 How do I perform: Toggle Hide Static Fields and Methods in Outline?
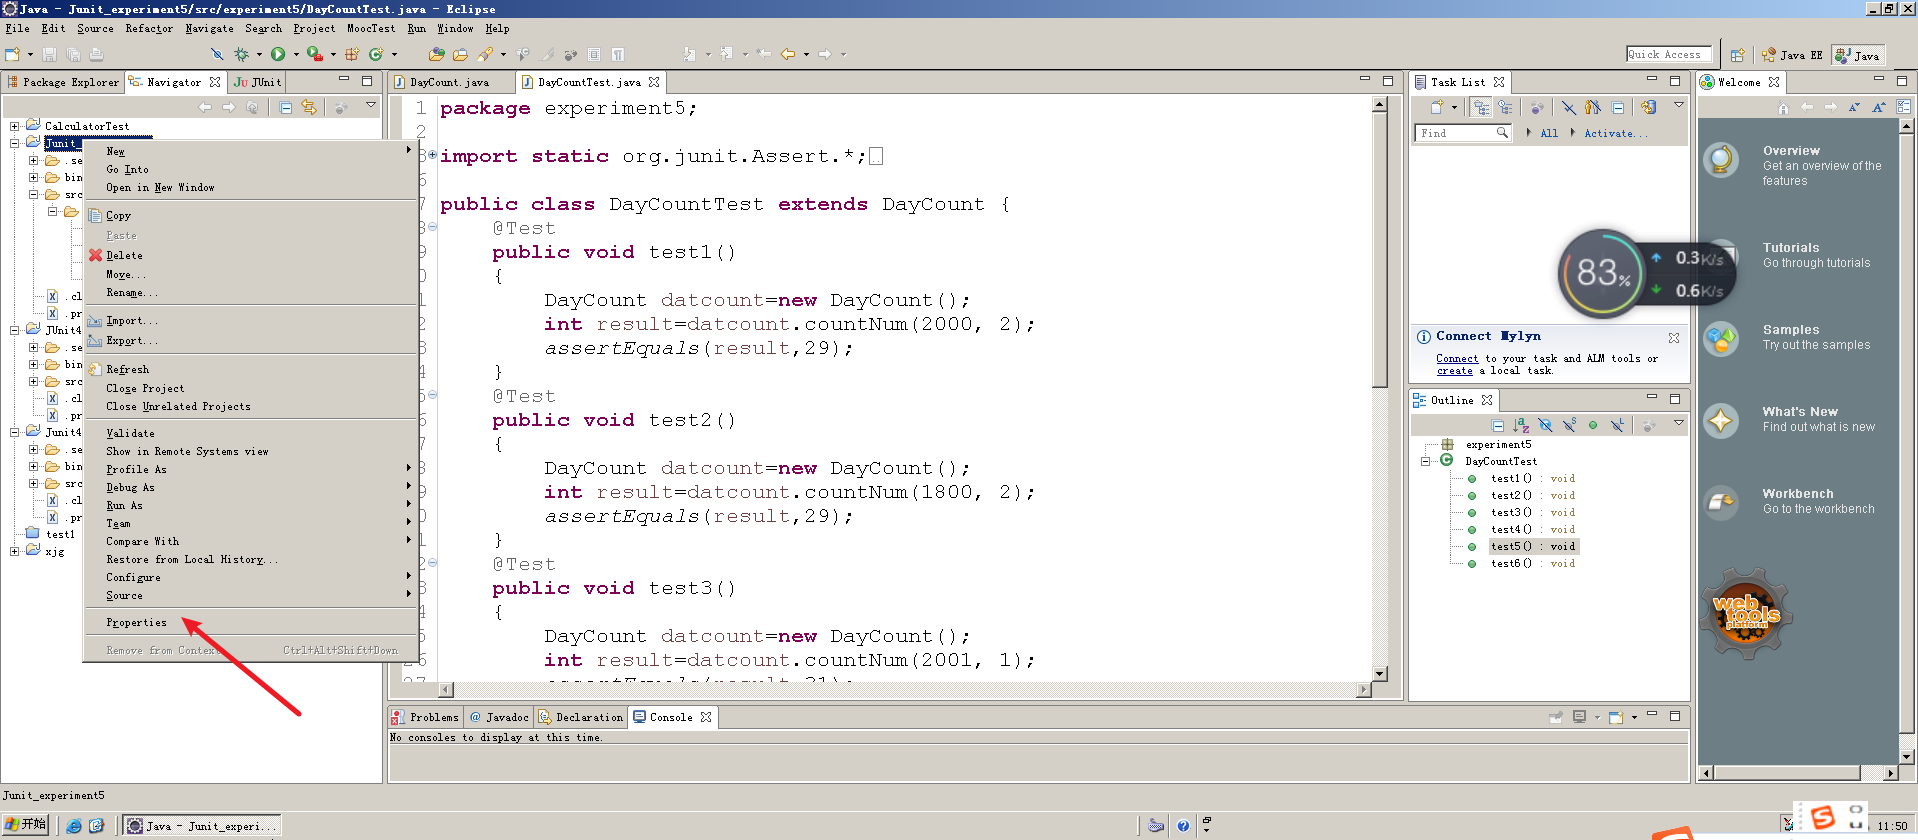(x=1569, y=425)
